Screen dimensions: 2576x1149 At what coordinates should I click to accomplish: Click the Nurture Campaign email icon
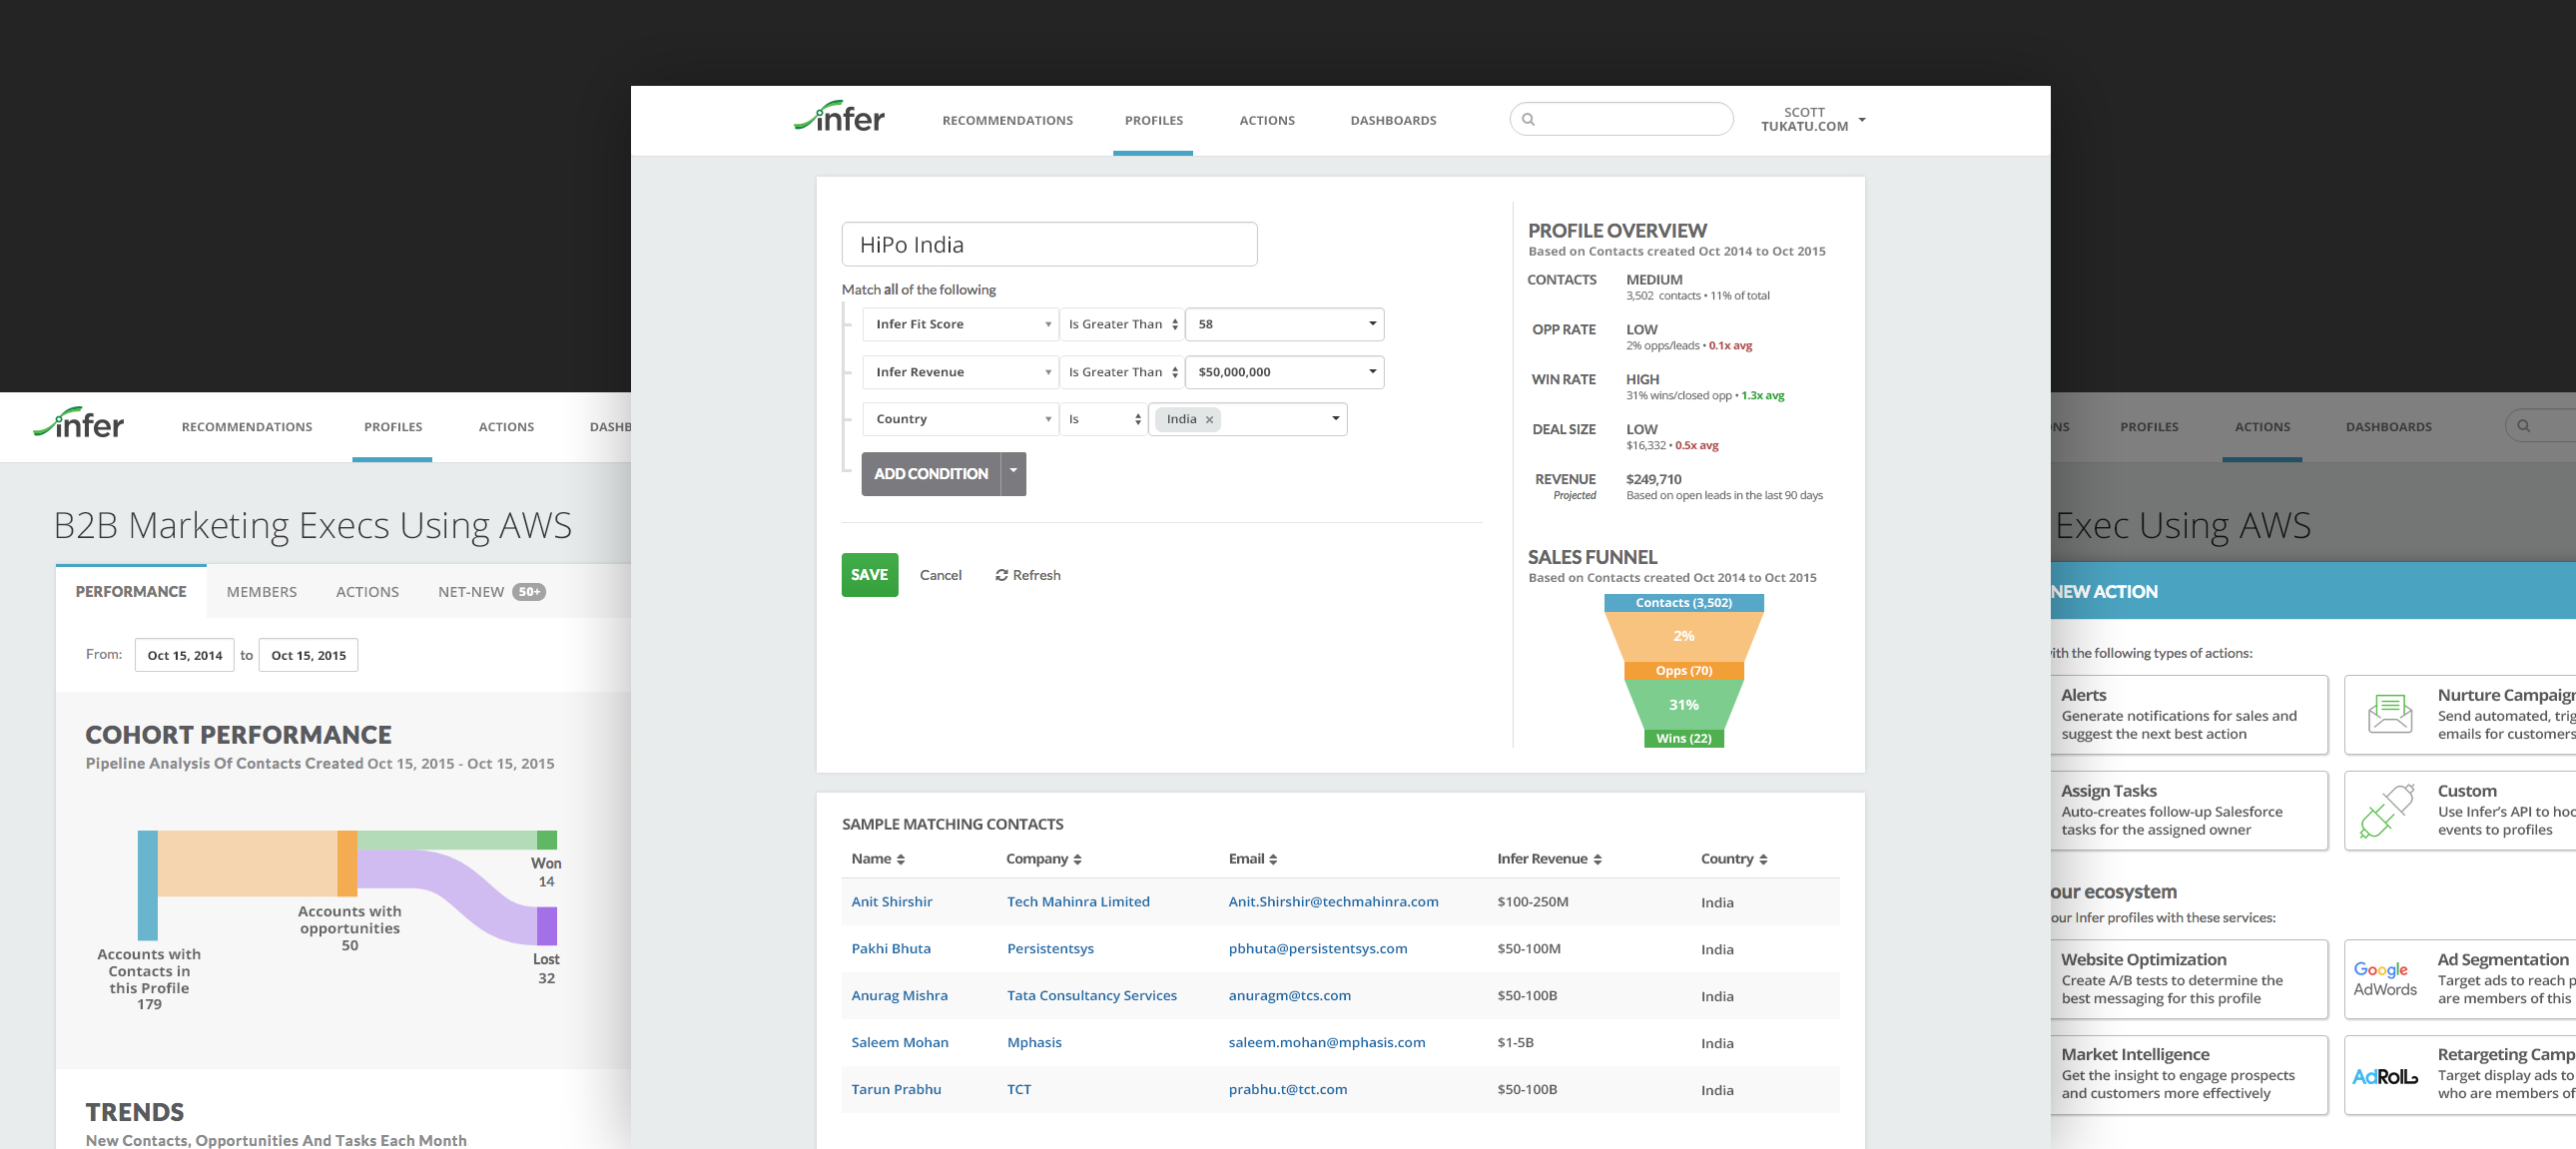2389,714
